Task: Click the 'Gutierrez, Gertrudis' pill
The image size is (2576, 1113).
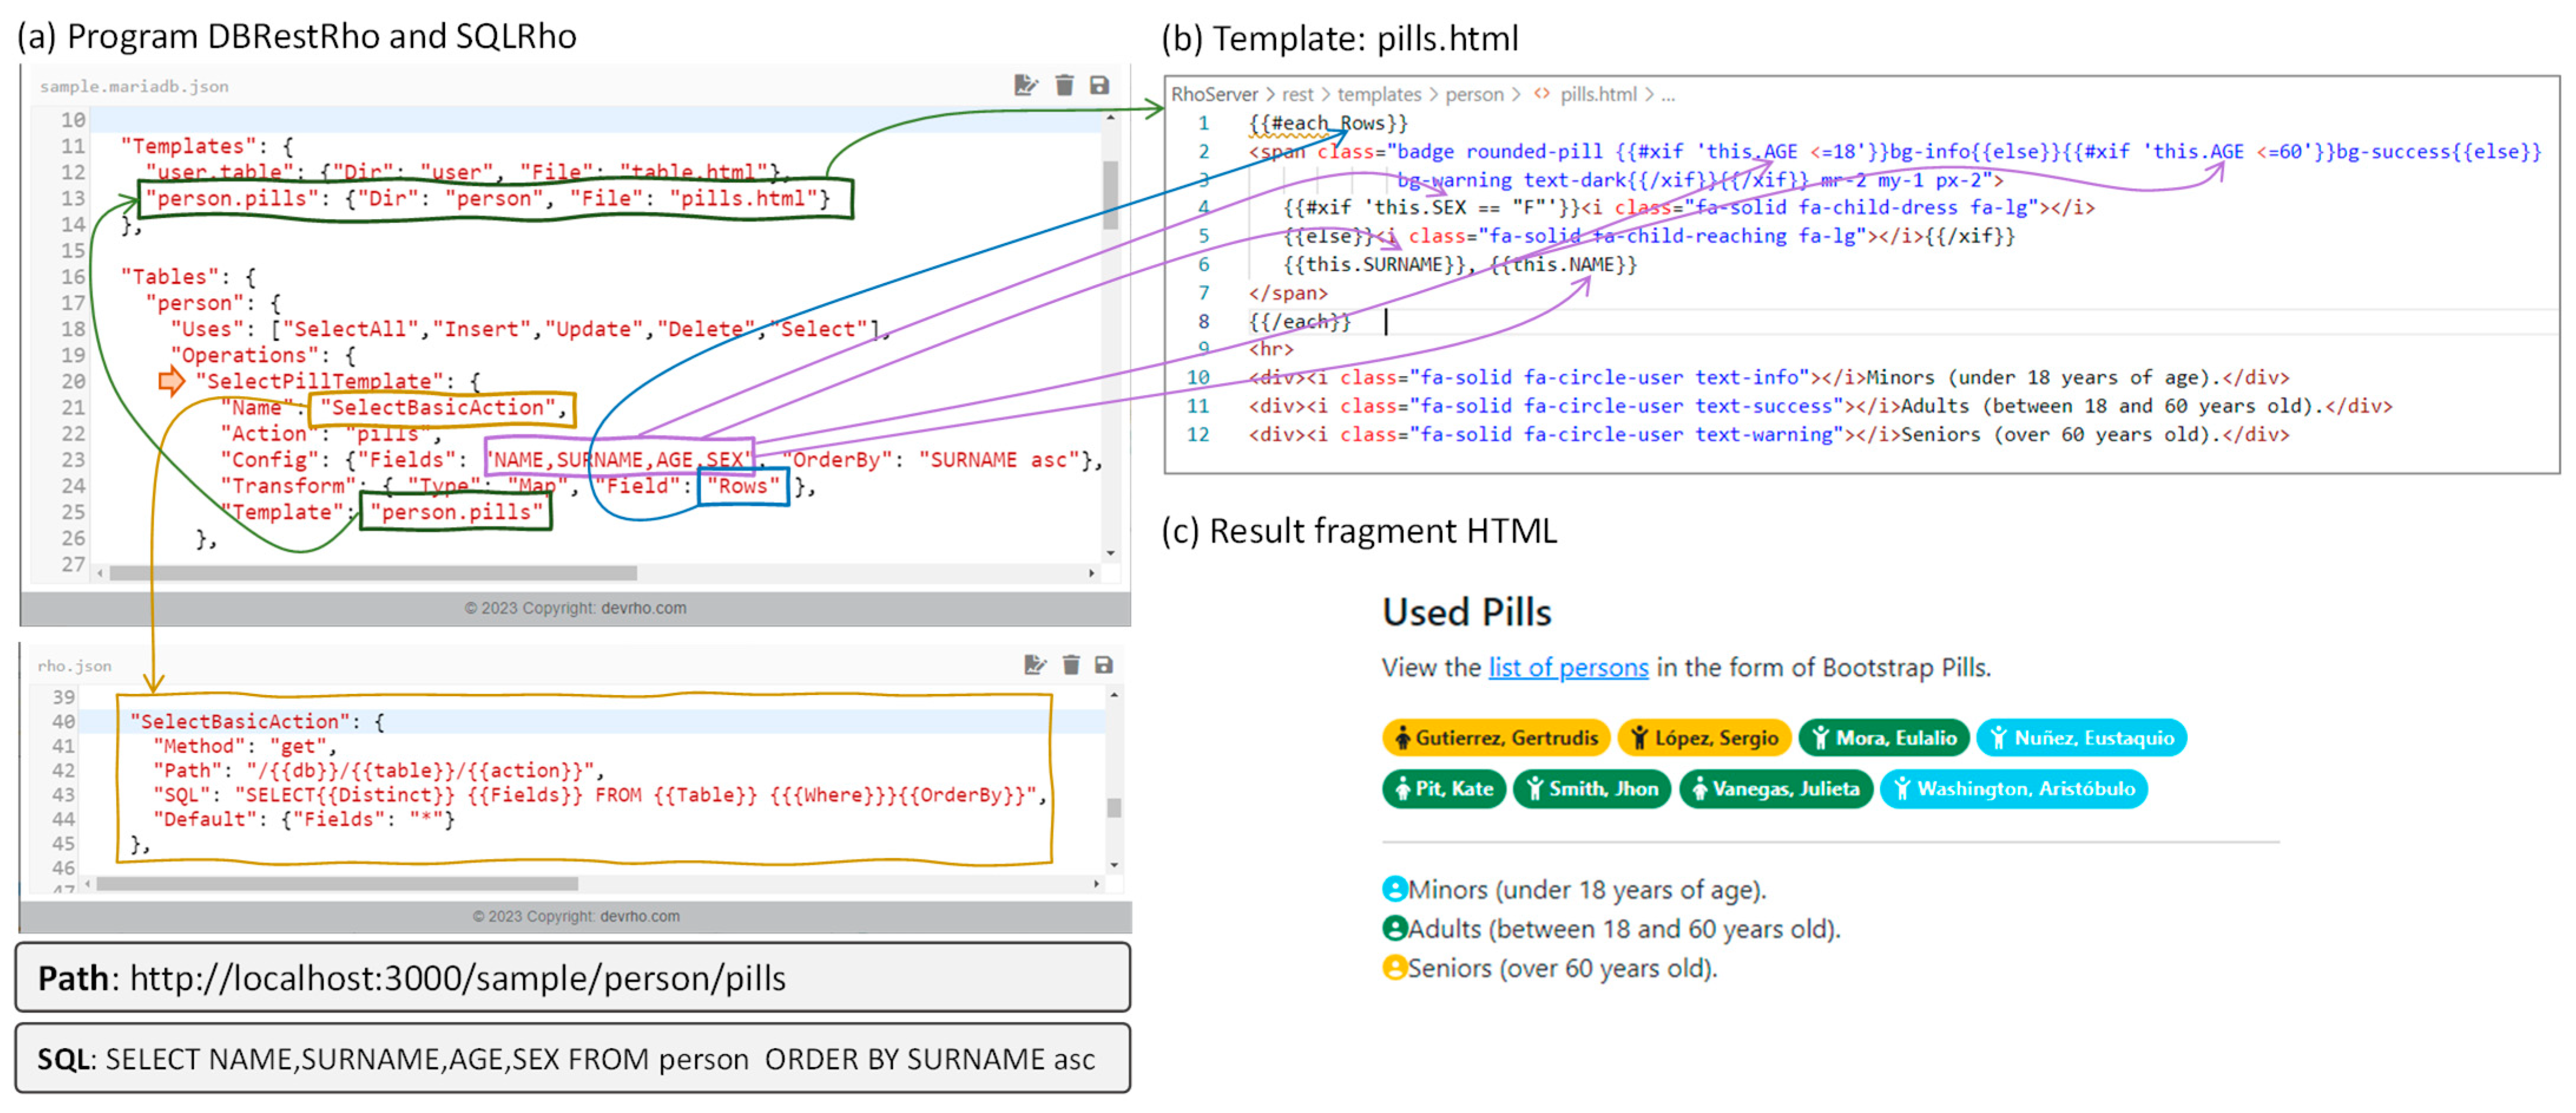Action: coord(1496,738)
